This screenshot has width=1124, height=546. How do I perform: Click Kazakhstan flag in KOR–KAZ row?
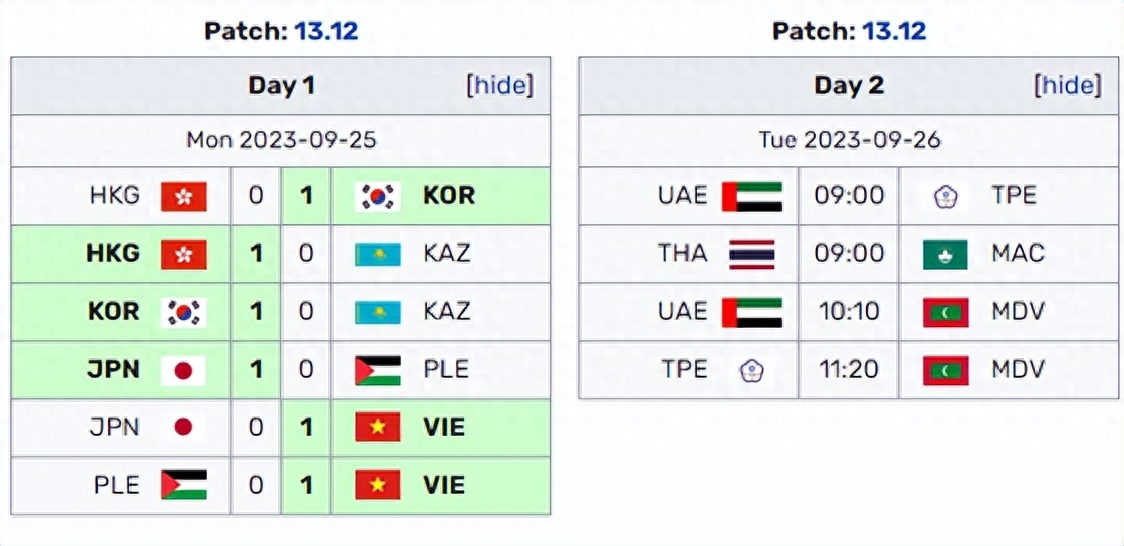[378, 312]
